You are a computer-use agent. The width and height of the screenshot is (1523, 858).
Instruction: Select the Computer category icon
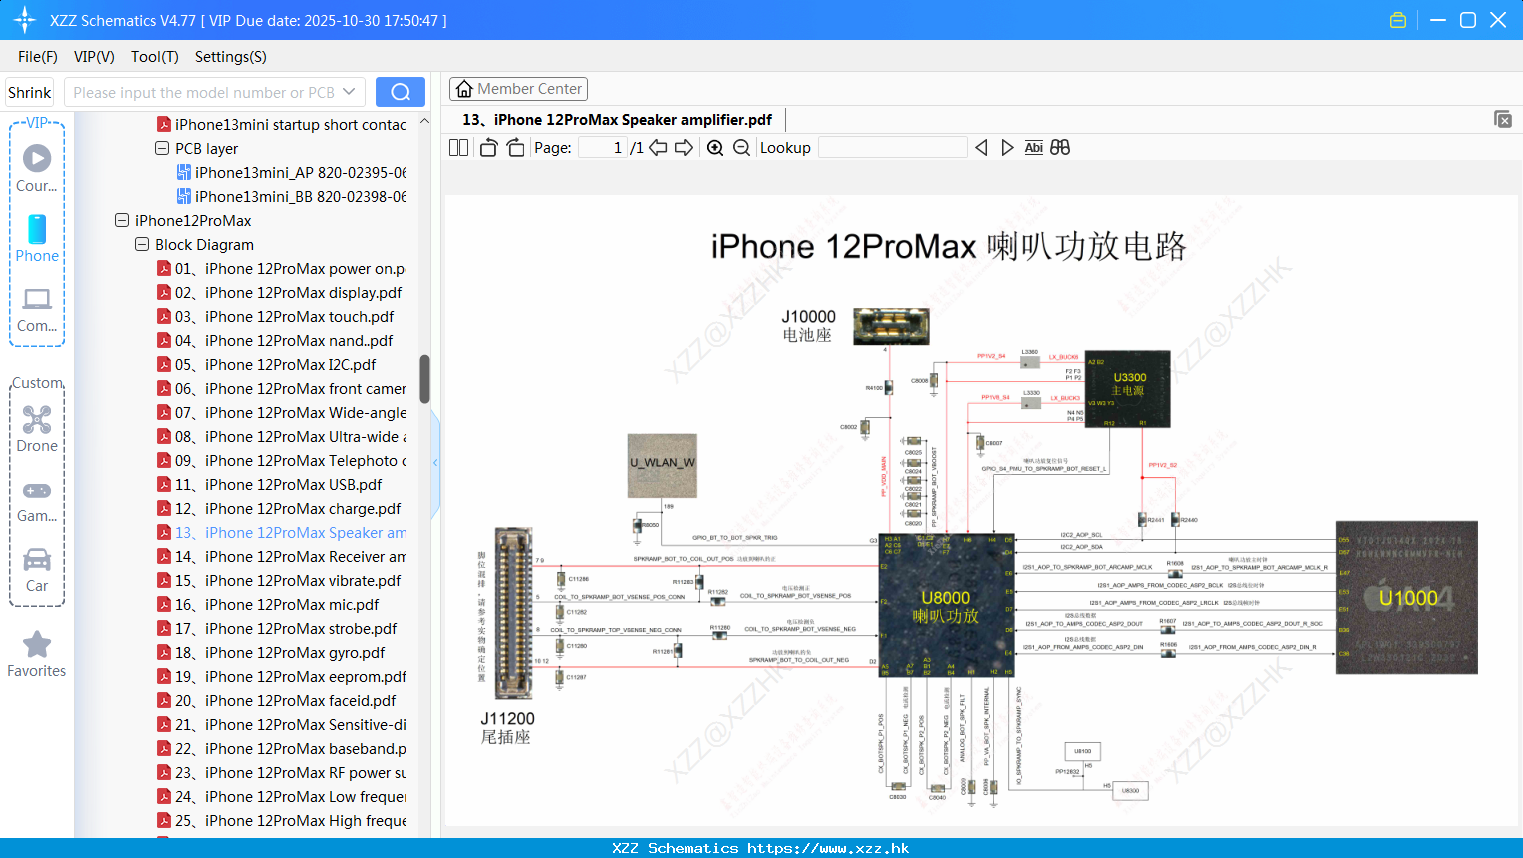point(37,299)
